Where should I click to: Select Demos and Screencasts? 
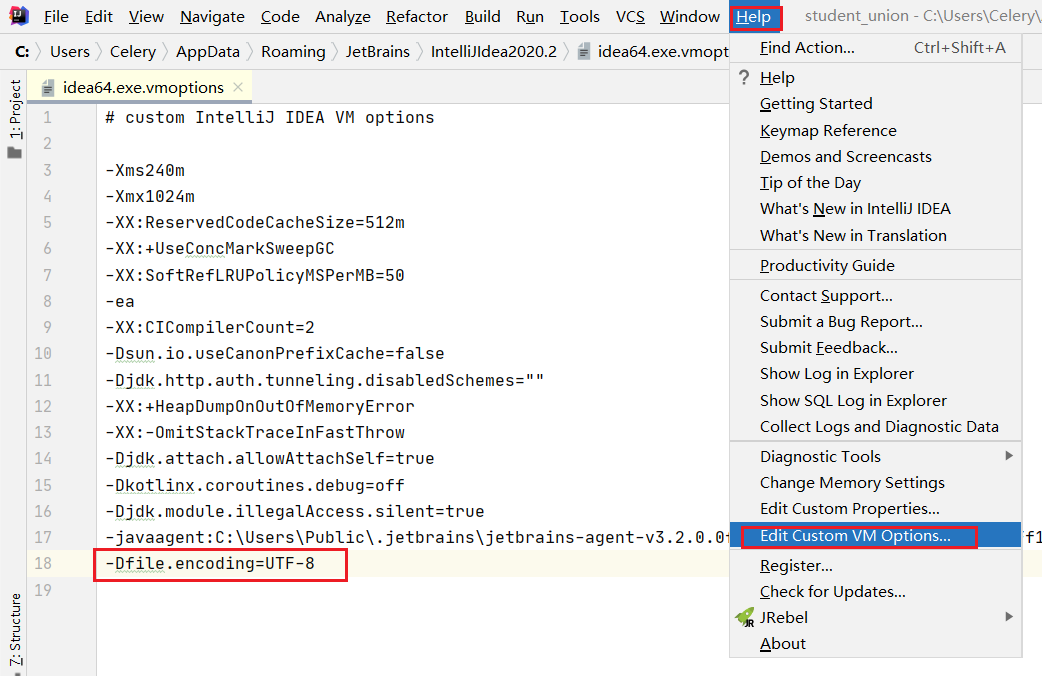(875, 157)
